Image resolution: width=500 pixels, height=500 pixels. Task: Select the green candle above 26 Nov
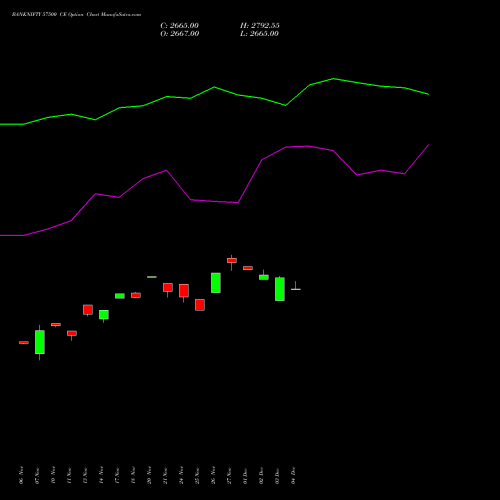point(216,283)
